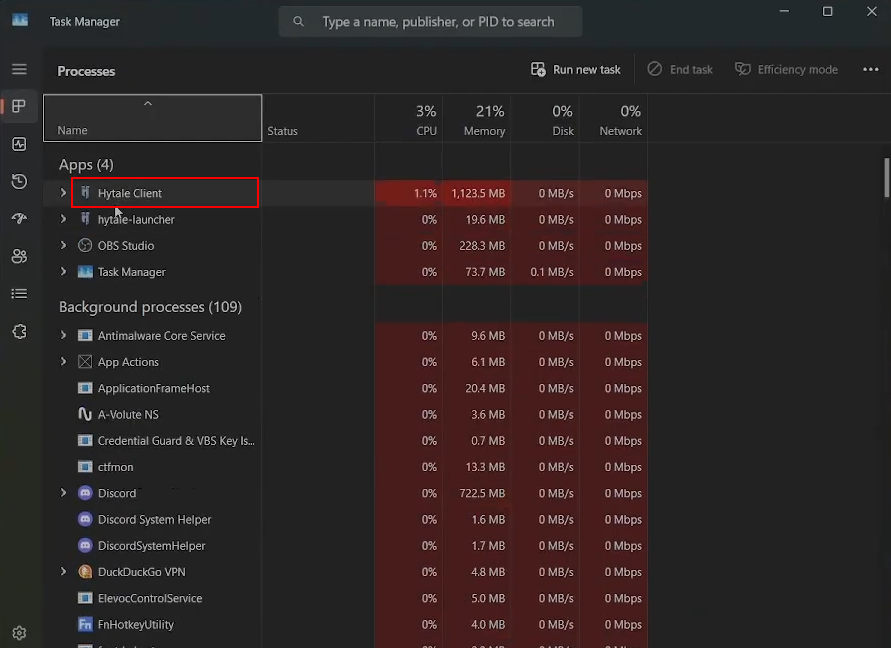Open the hamburger navigation menu

pos(19,69)
